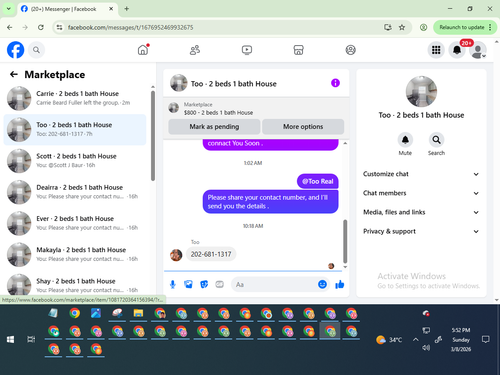This screenshot has width=500, height=375.
Task: Open the account profile avatar menu
Action: [478, 50]
